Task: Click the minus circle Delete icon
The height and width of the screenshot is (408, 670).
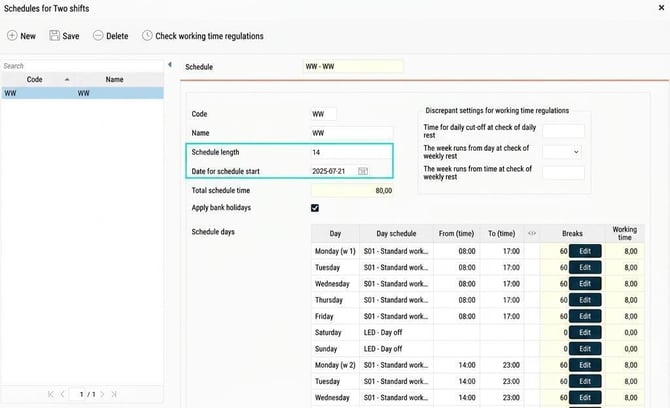Action: click(x=98, y=35)
